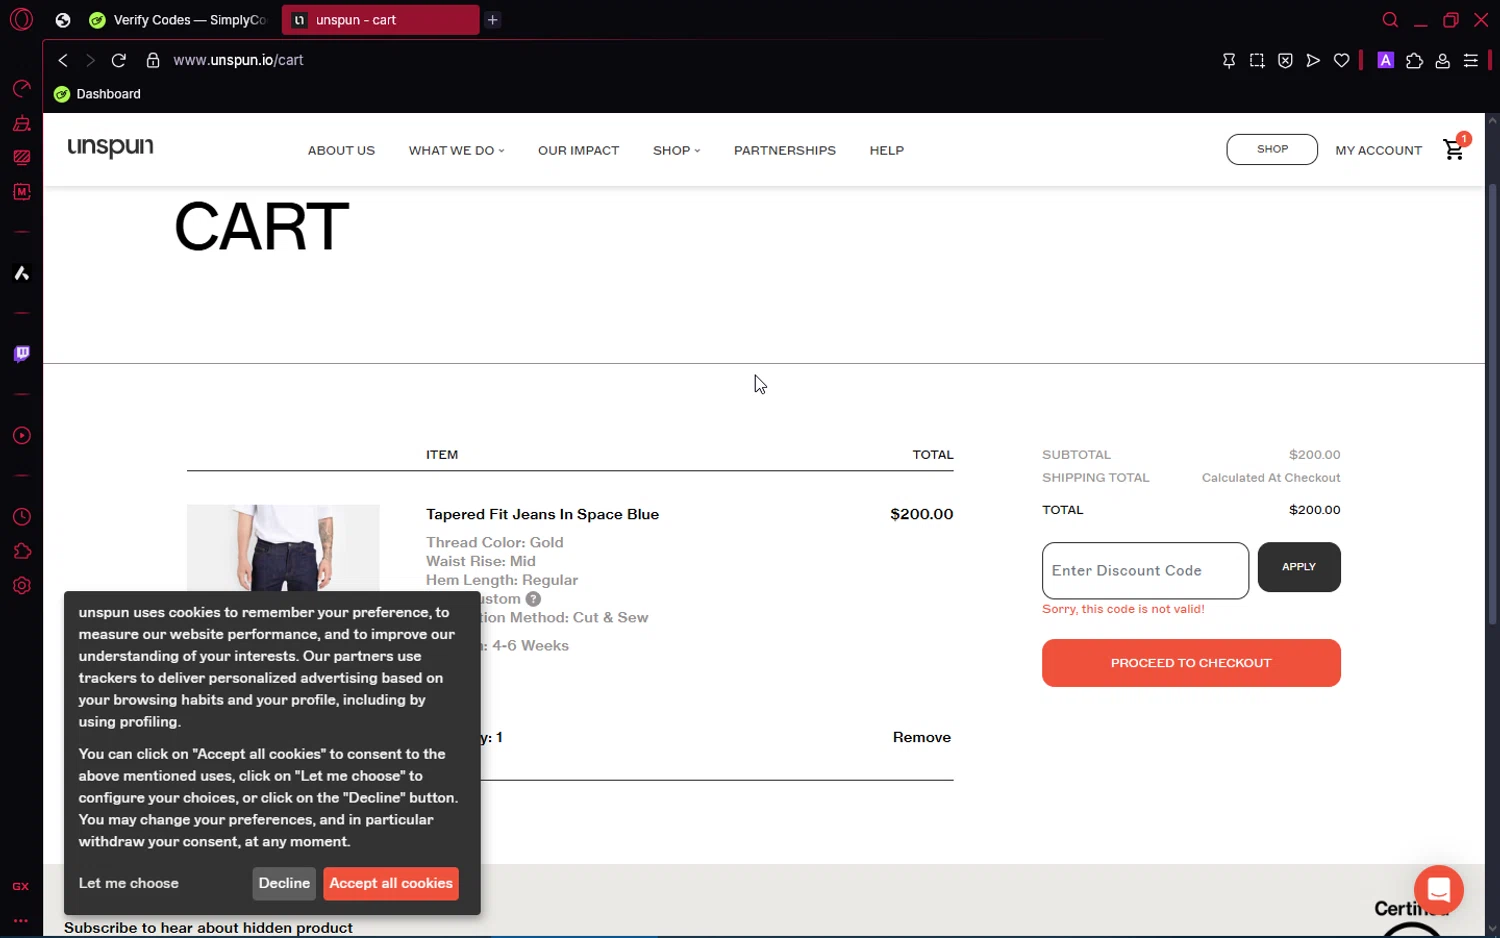Expand the WHAT WE DO dropdown
Viewport: 1500px width, 938px height.
coord(456,151)
